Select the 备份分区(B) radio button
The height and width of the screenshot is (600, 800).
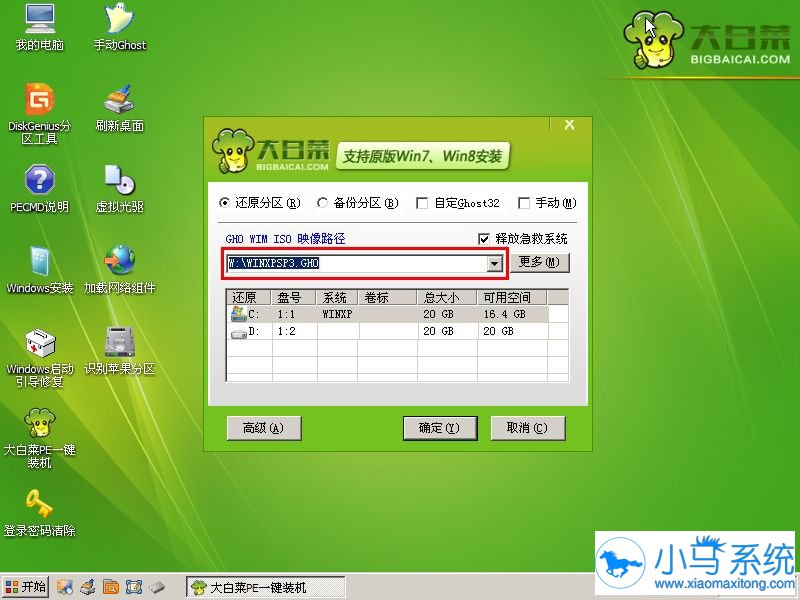click(322, 203)
